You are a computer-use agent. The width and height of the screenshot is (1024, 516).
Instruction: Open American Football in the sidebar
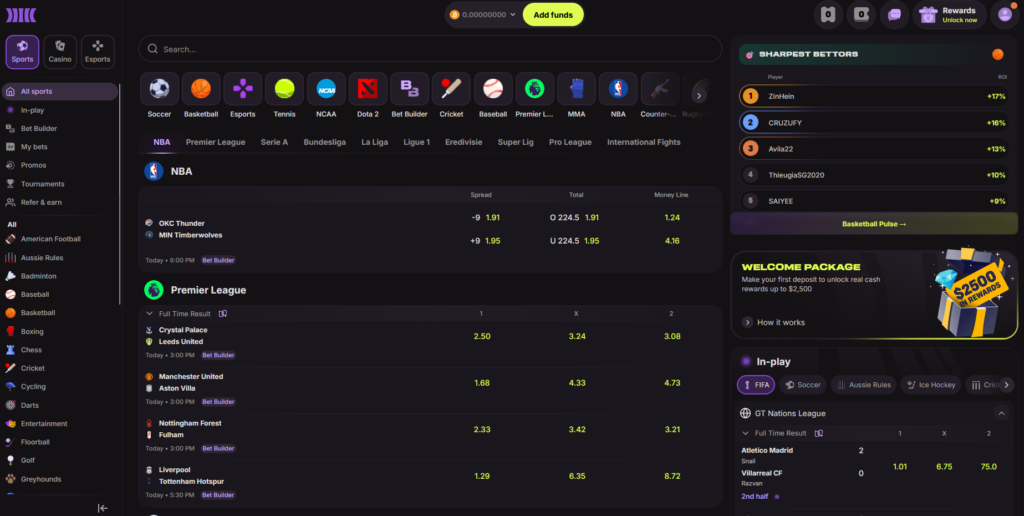(50, 239)
